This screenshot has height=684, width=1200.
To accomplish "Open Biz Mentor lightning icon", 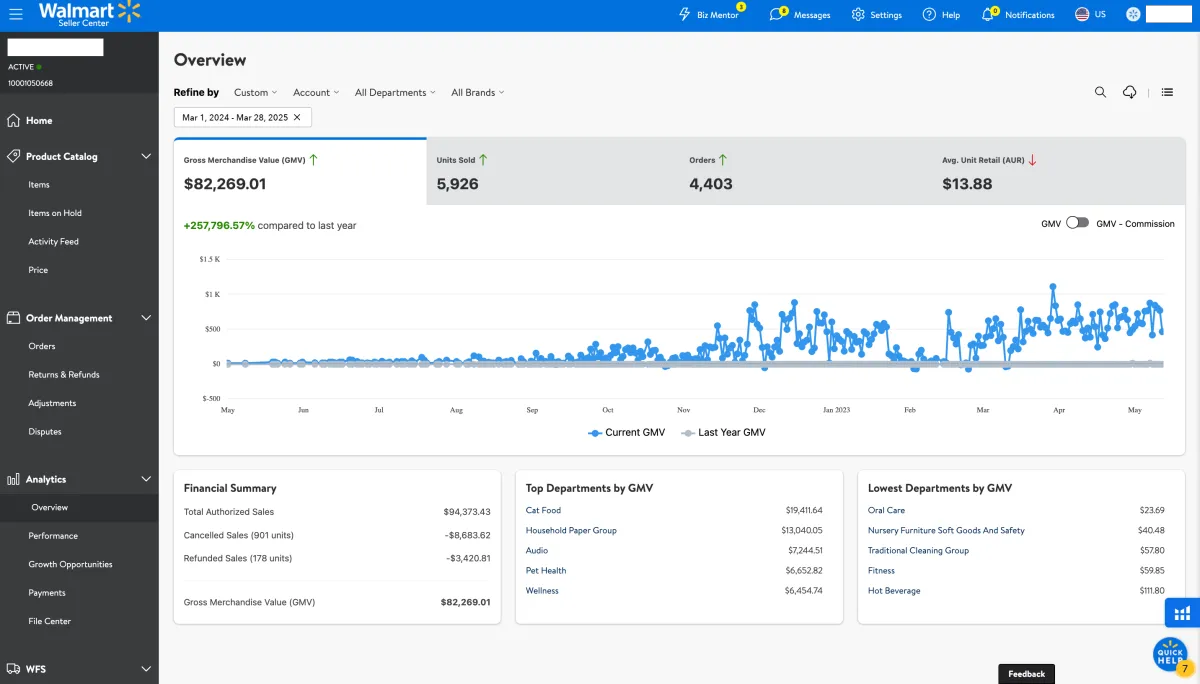I will pyautogui.click(x=685, y=15).
